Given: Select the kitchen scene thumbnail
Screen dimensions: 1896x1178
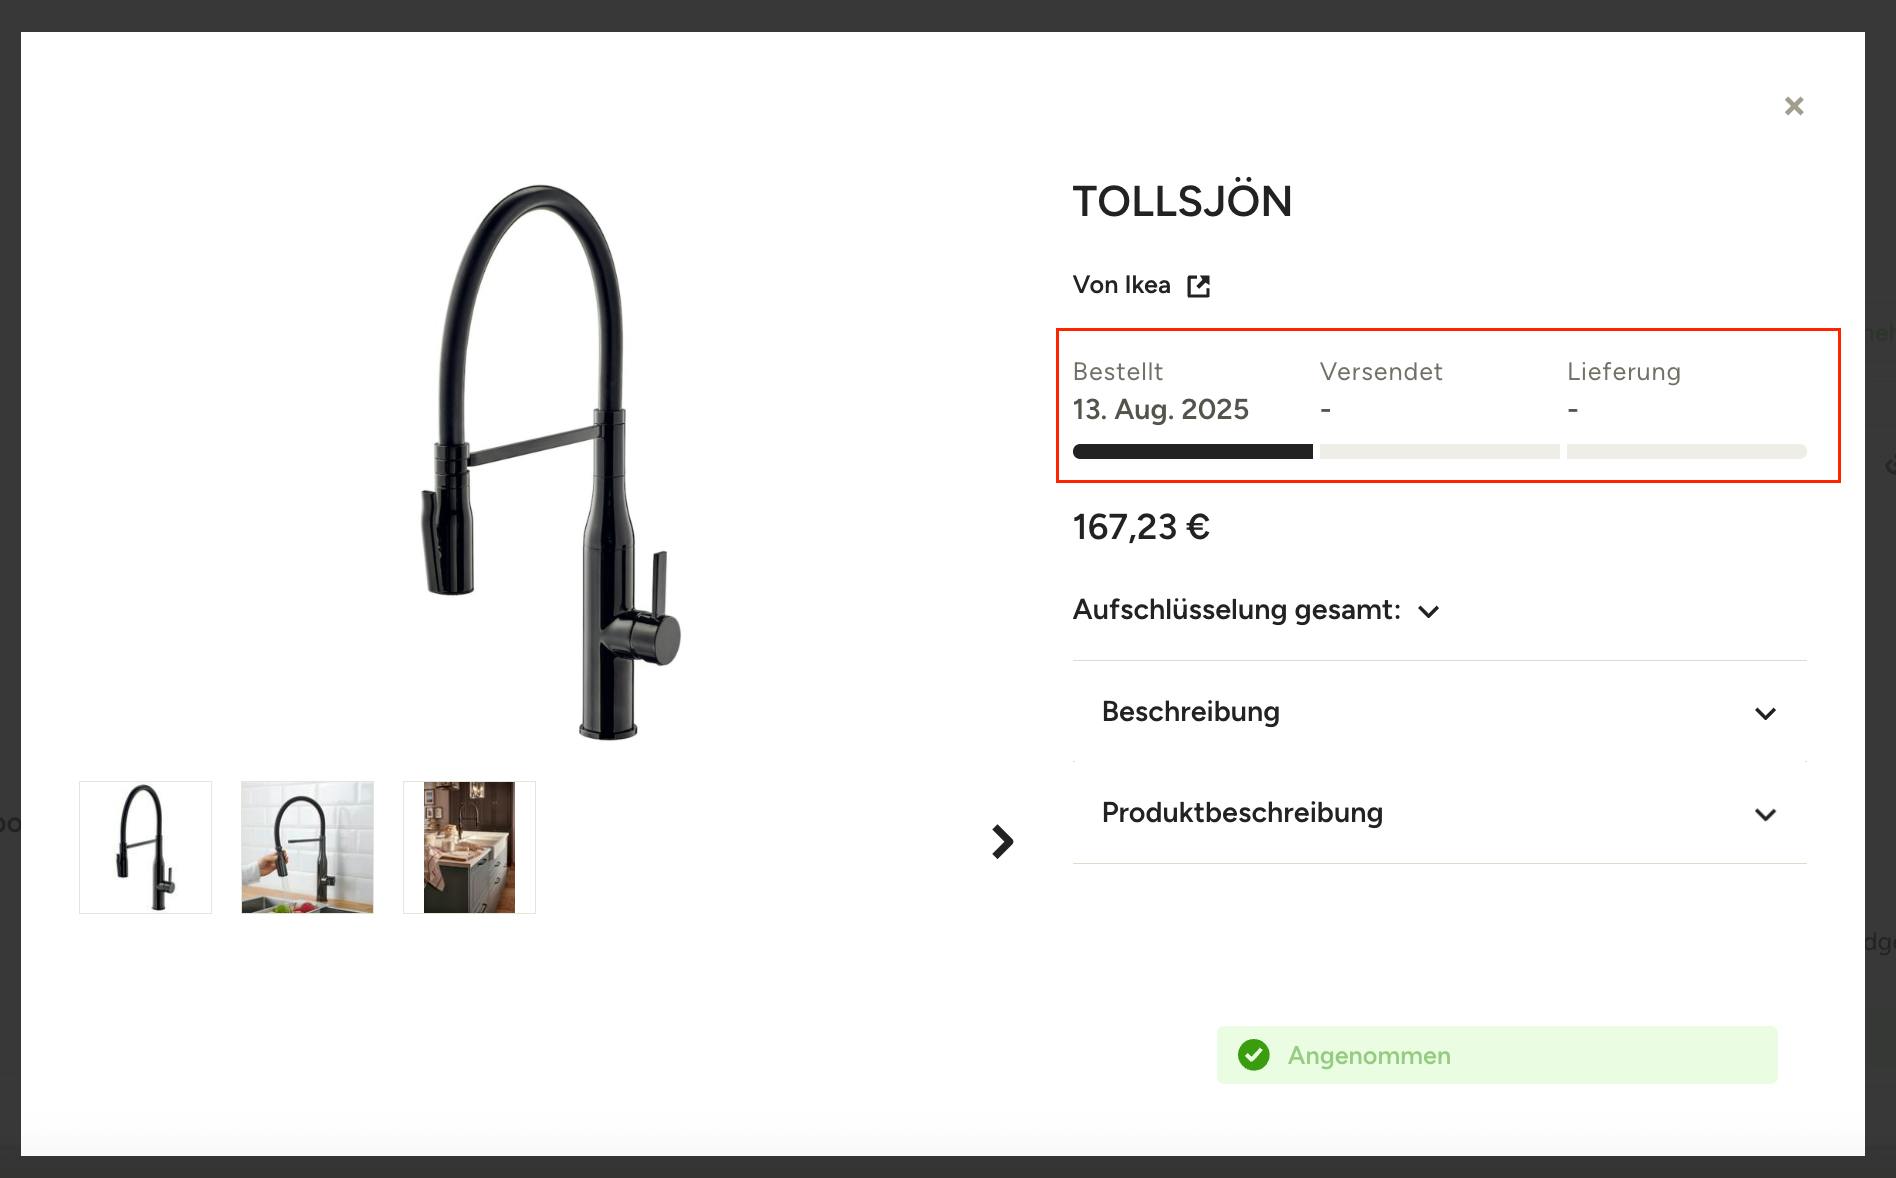Looking at the screenshot, I should click(x=469, y=847).
